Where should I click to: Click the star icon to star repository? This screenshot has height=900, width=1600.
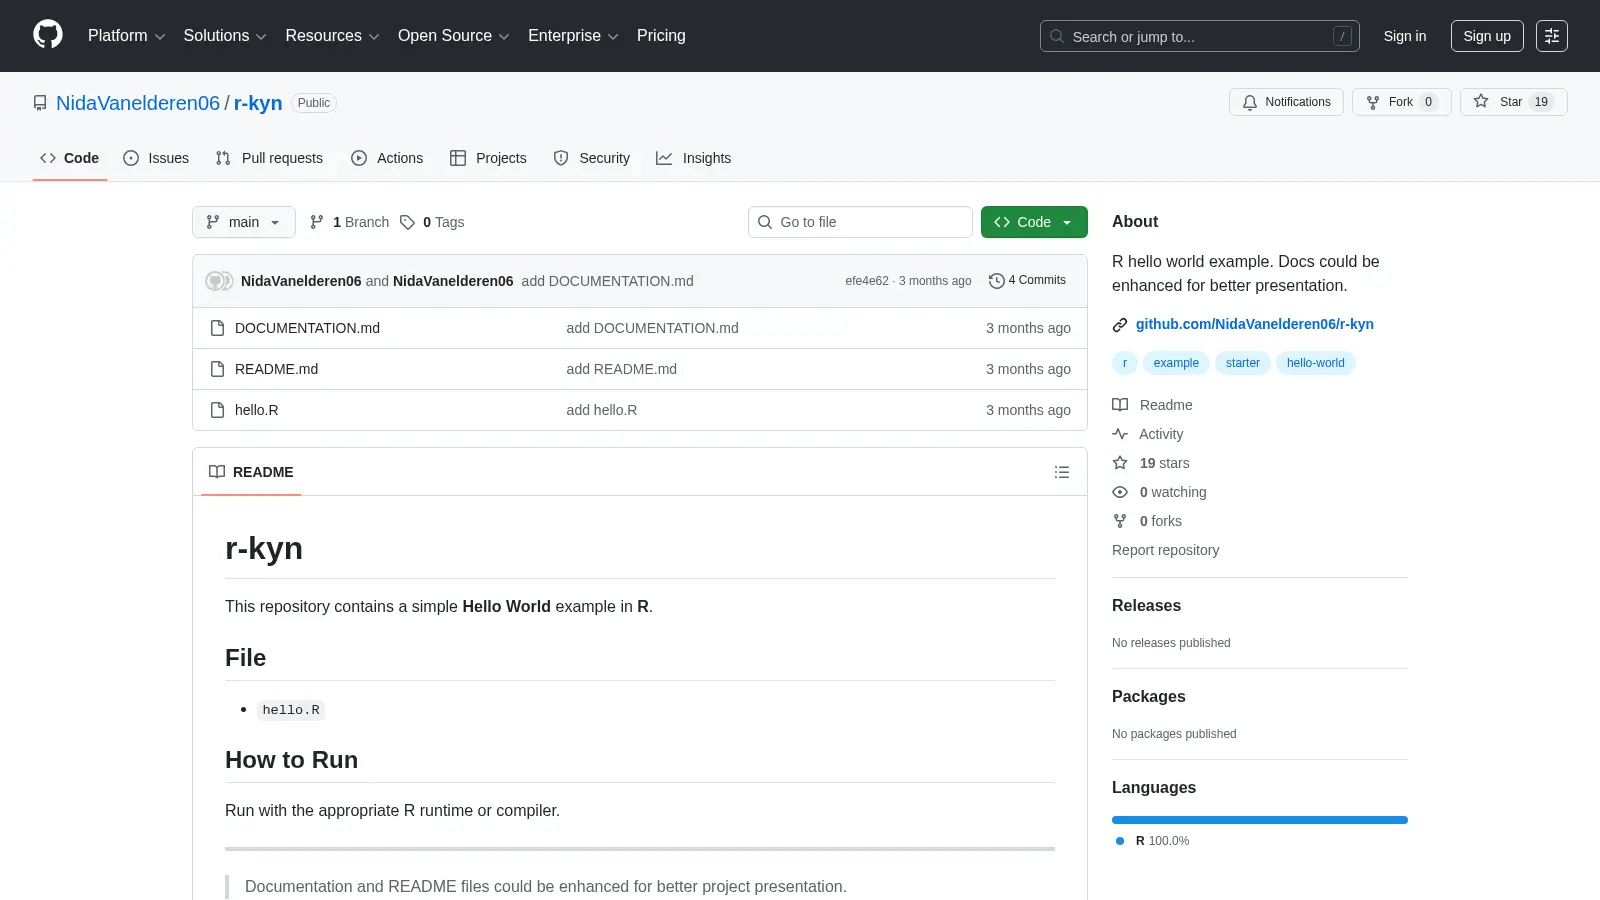pyautogui.click(x=1481, y=101)
